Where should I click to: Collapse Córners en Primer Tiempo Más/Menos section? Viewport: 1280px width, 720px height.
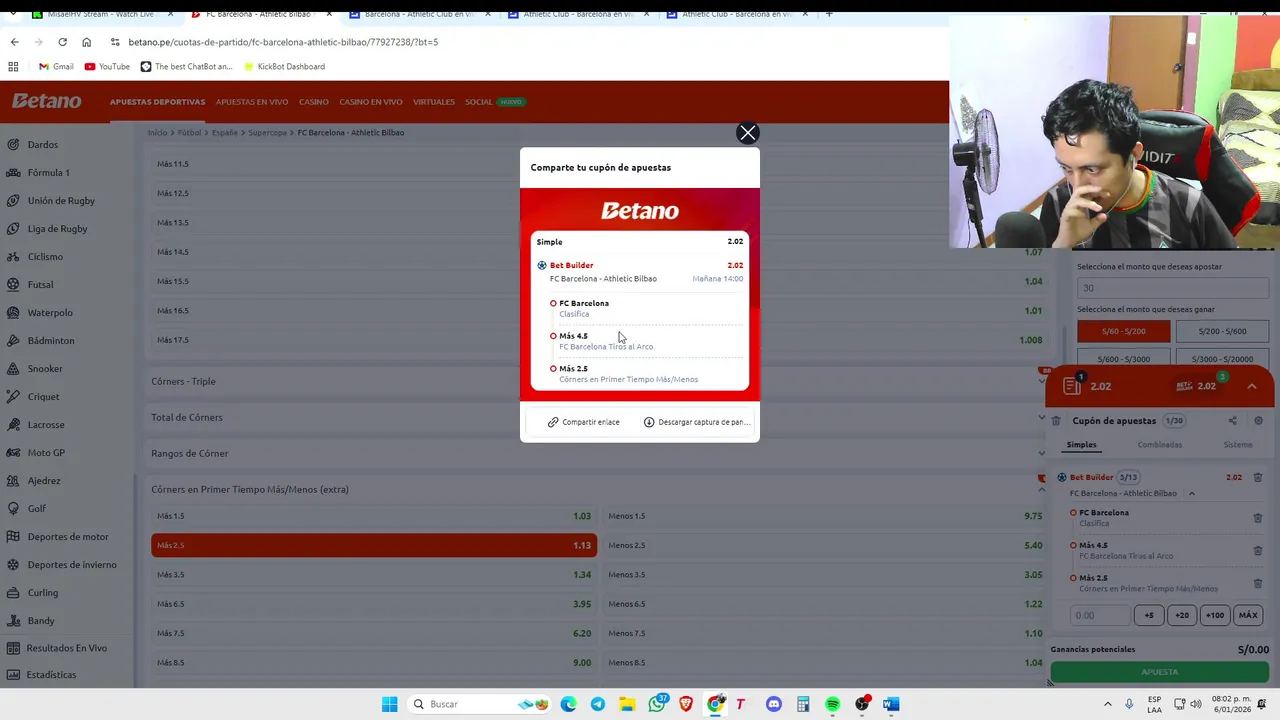tap(597, 489)
